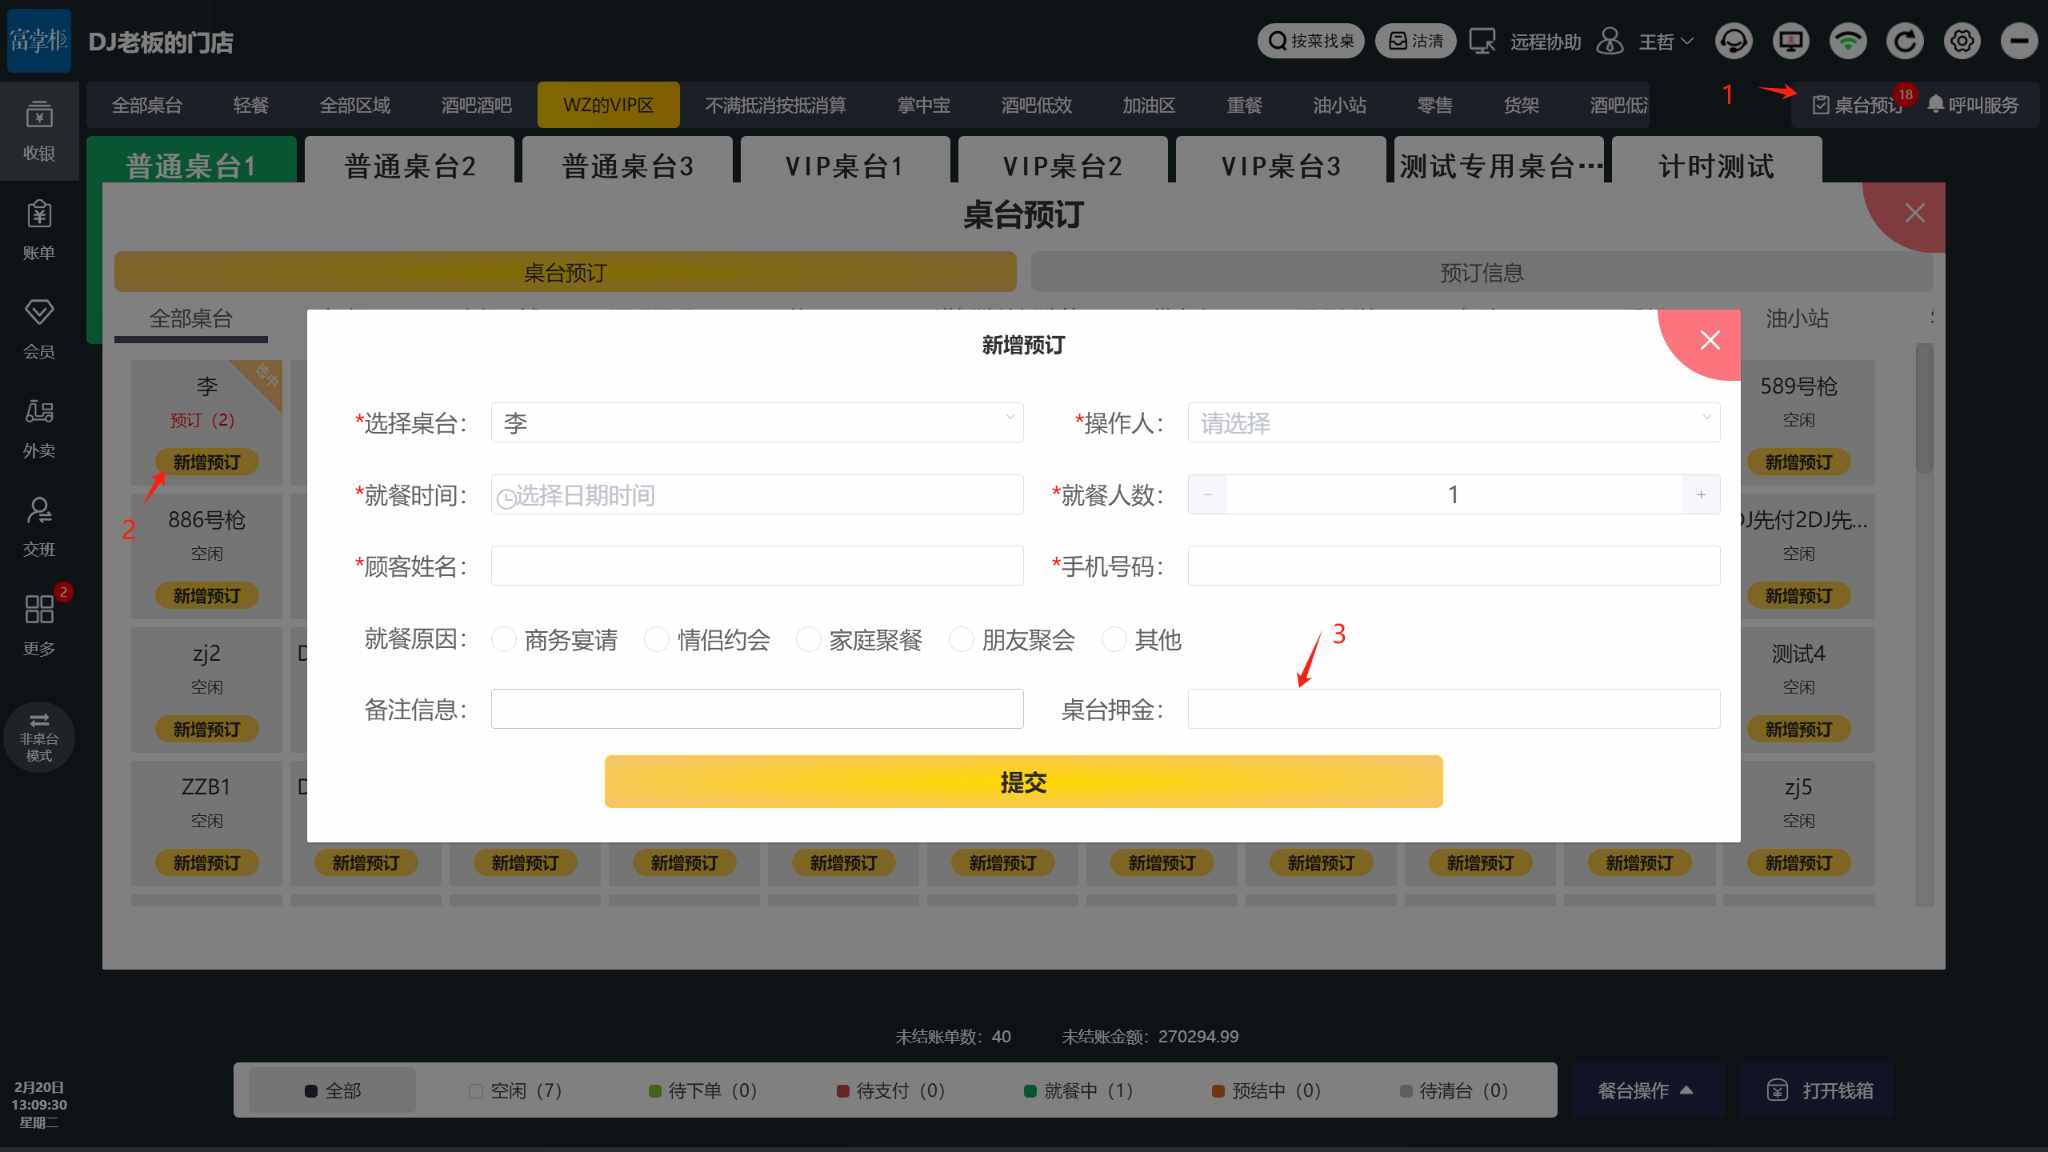Select 朋友聚会 dining reason

[x=1012, y=639]
